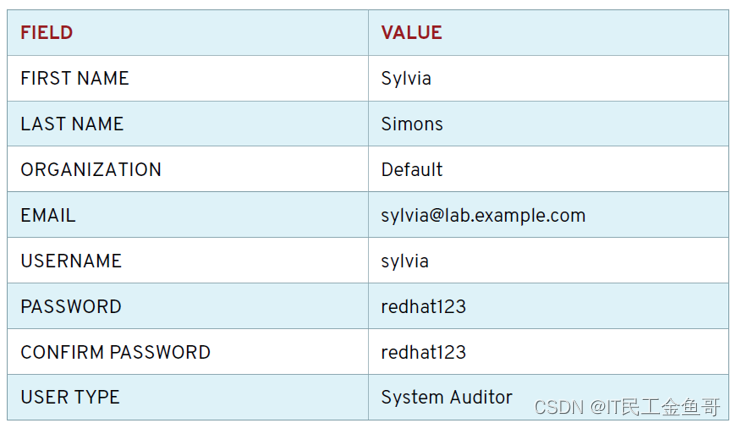
Task: Click the CONFIRM PASSWORD label
Action: click(115, 352)
